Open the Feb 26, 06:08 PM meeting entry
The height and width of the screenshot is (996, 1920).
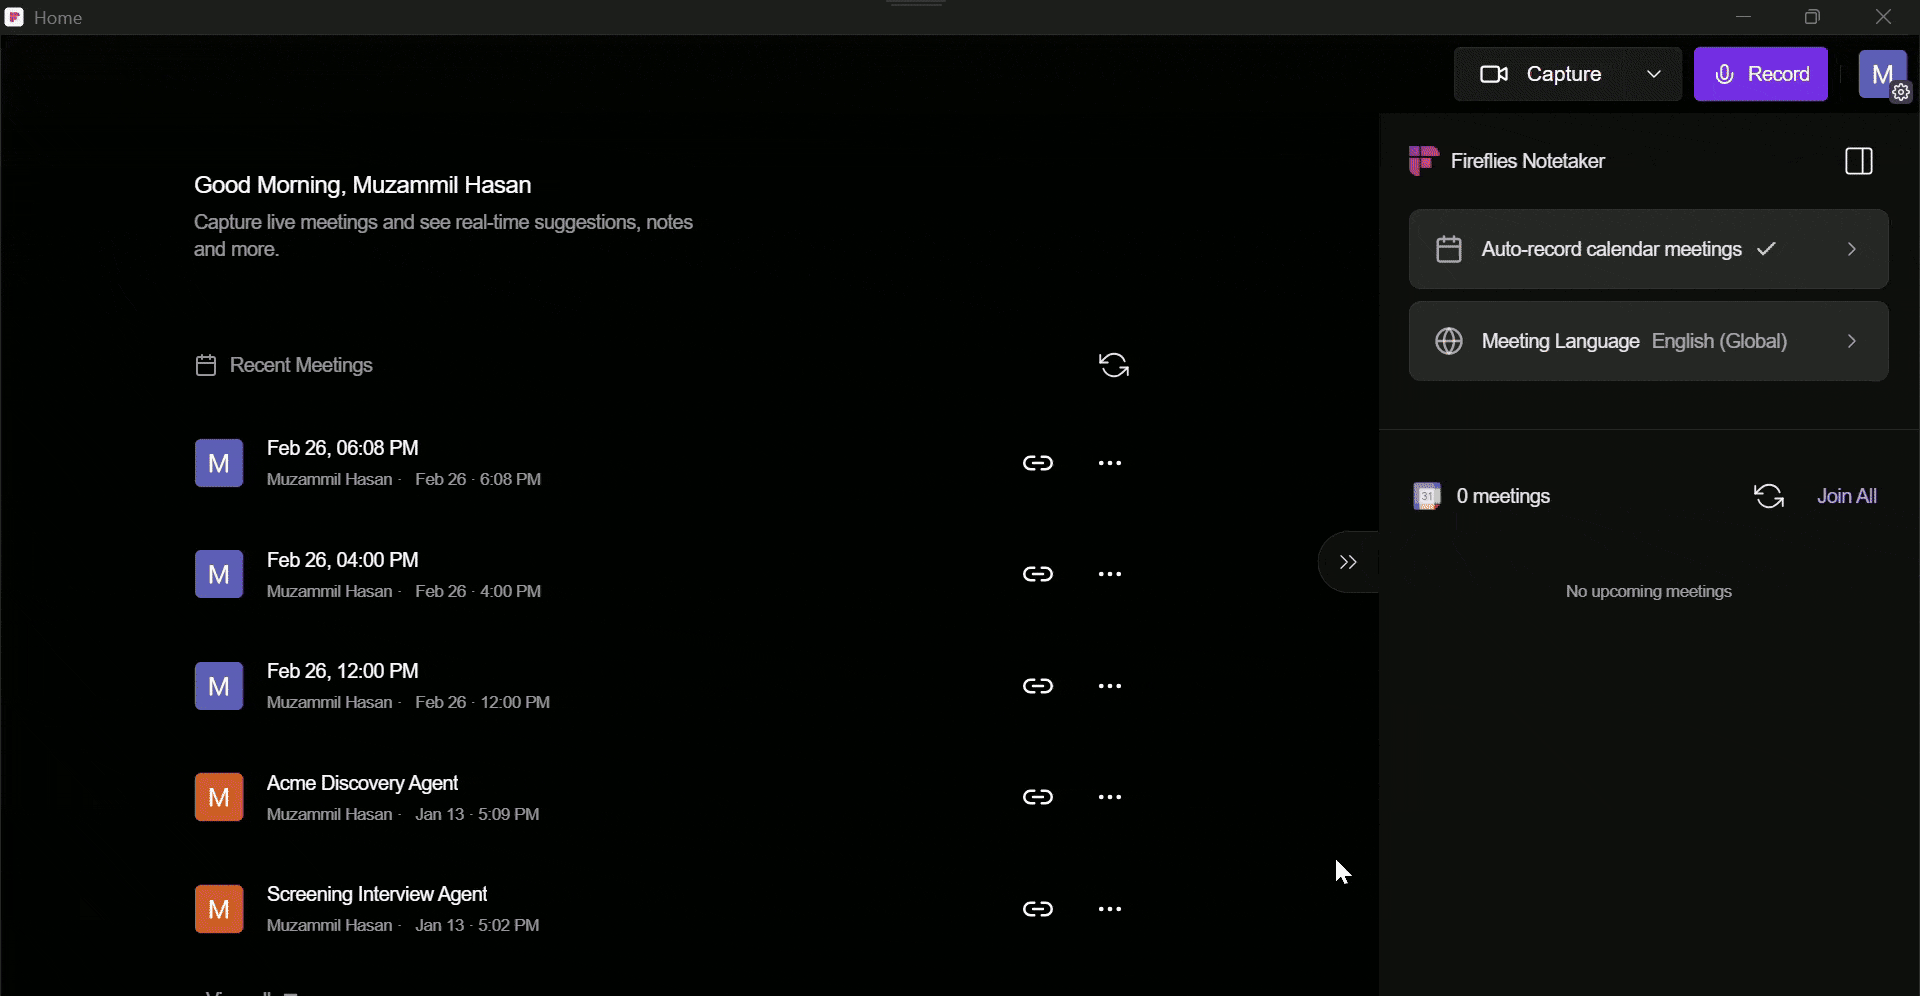(x=342, y=448)
